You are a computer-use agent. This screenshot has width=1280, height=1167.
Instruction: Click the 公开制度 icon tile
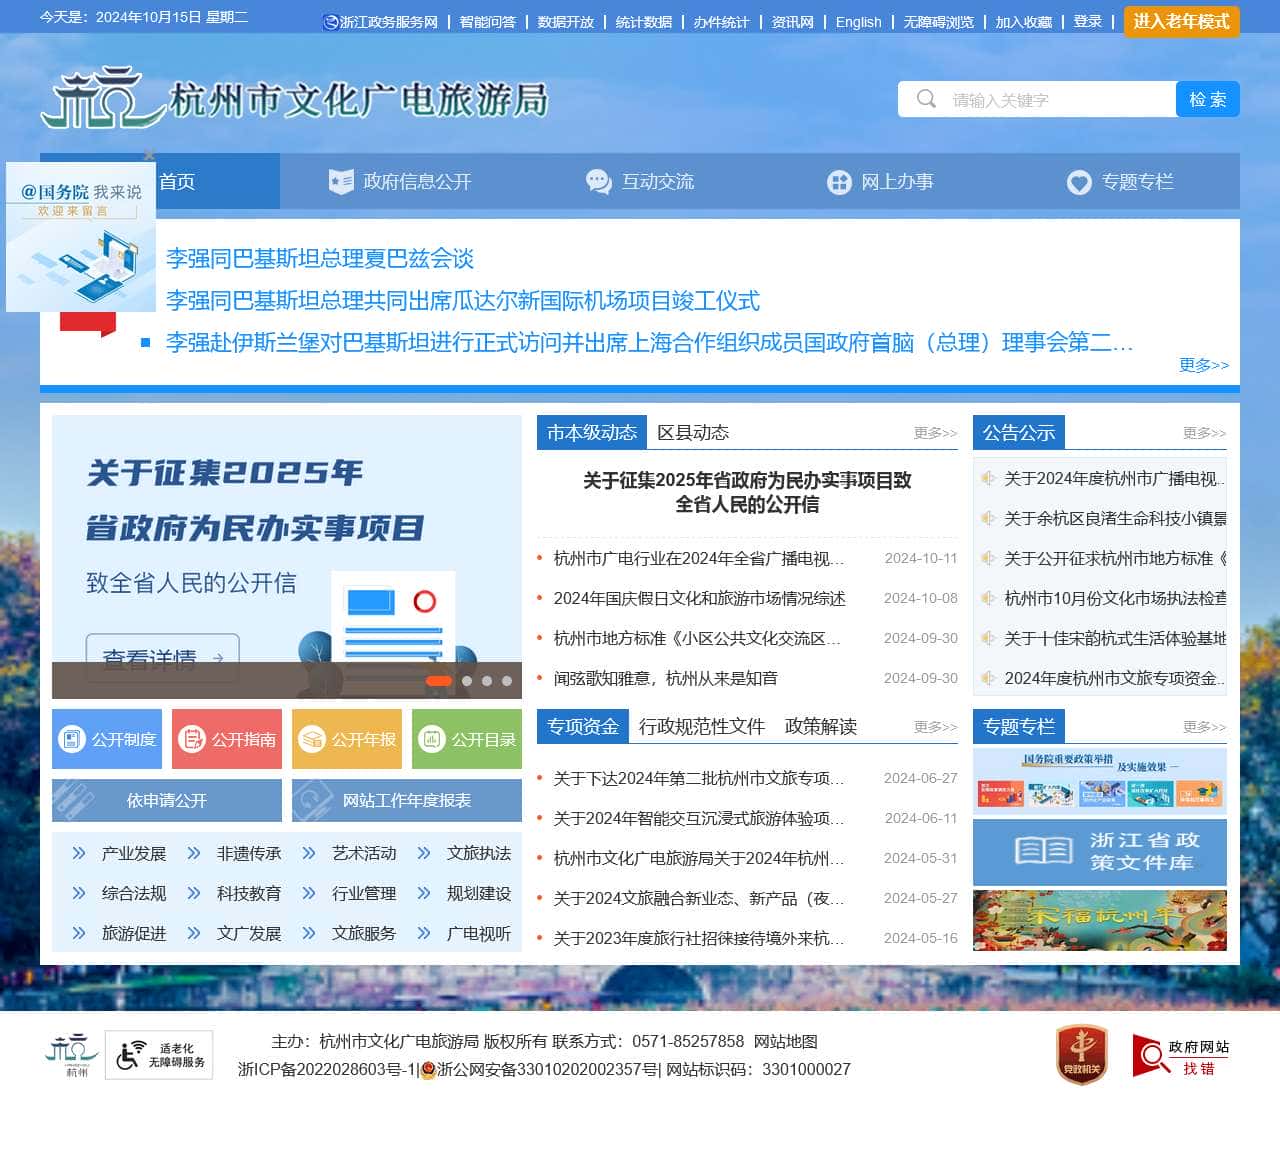pos(107,739)
